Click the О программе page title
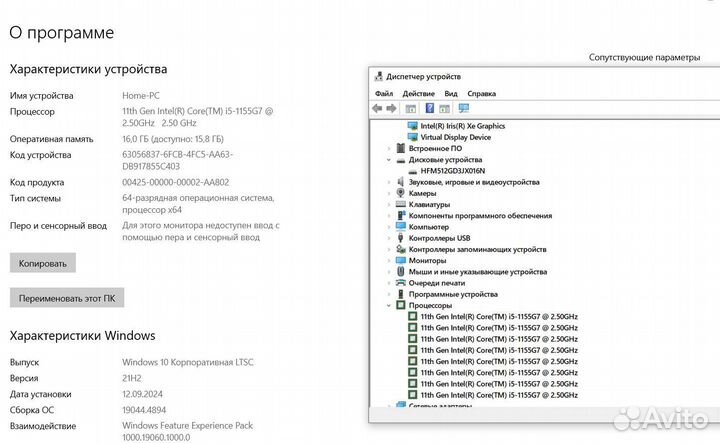Viewport: 720px width, 444px height. [x=62, y=33]
